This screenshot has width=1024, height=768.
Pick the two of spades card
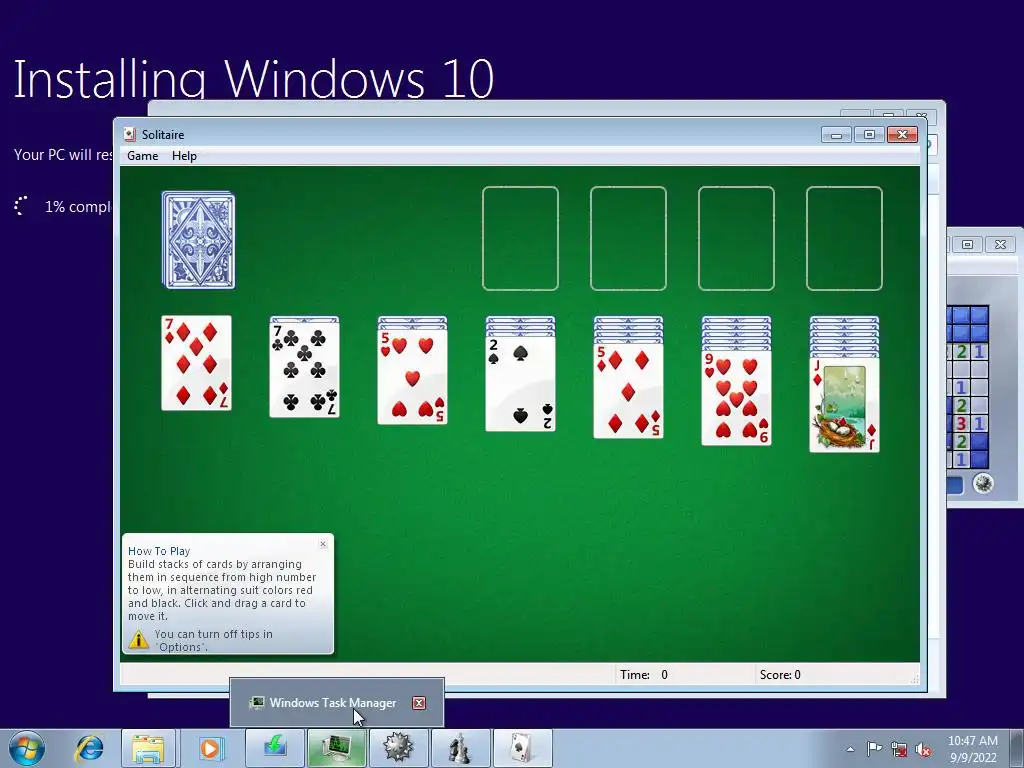520,384
